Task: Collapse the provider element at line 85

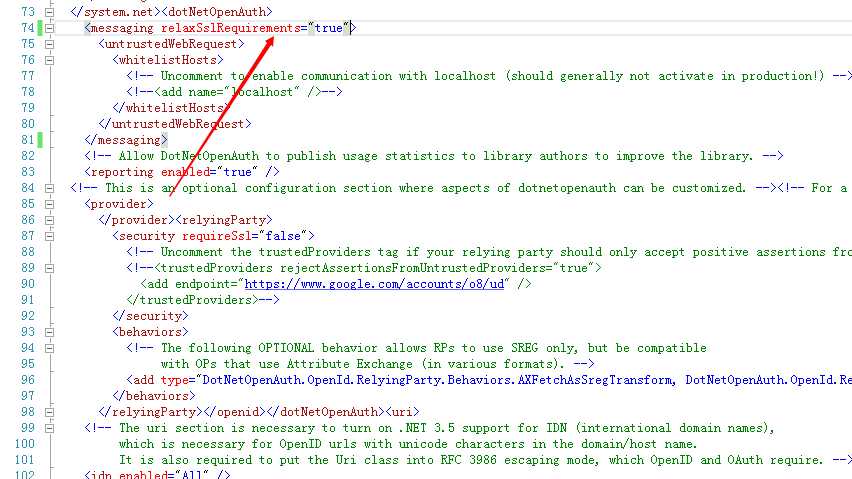Action: (49, 204)
